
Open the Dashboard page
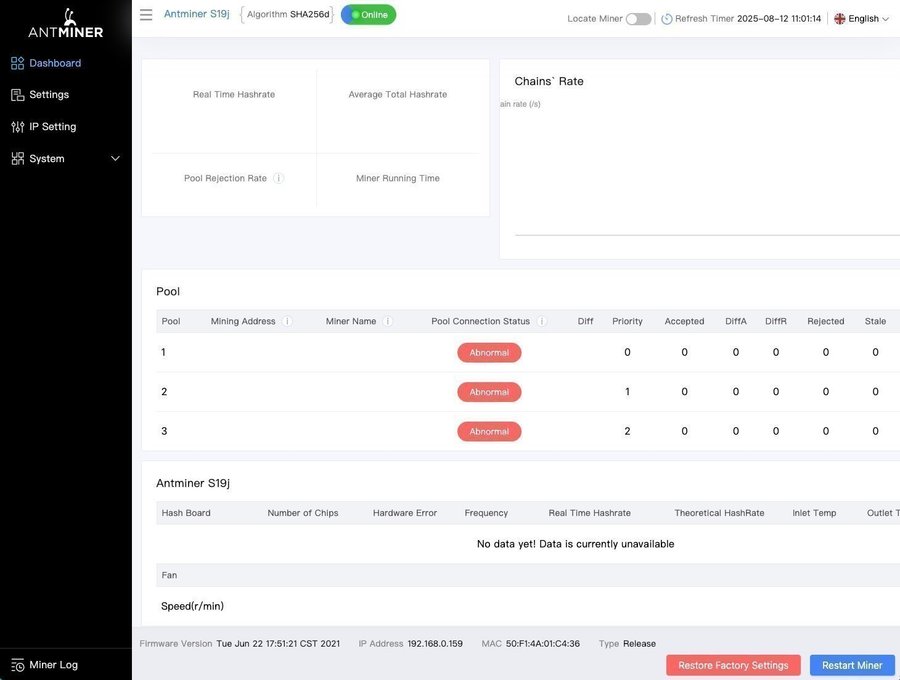[x=55, y=63]
